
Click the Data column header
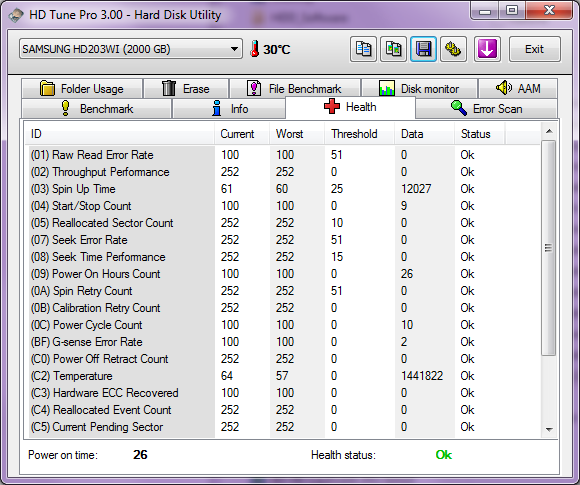pyautogui.click(x=425, y=134)
